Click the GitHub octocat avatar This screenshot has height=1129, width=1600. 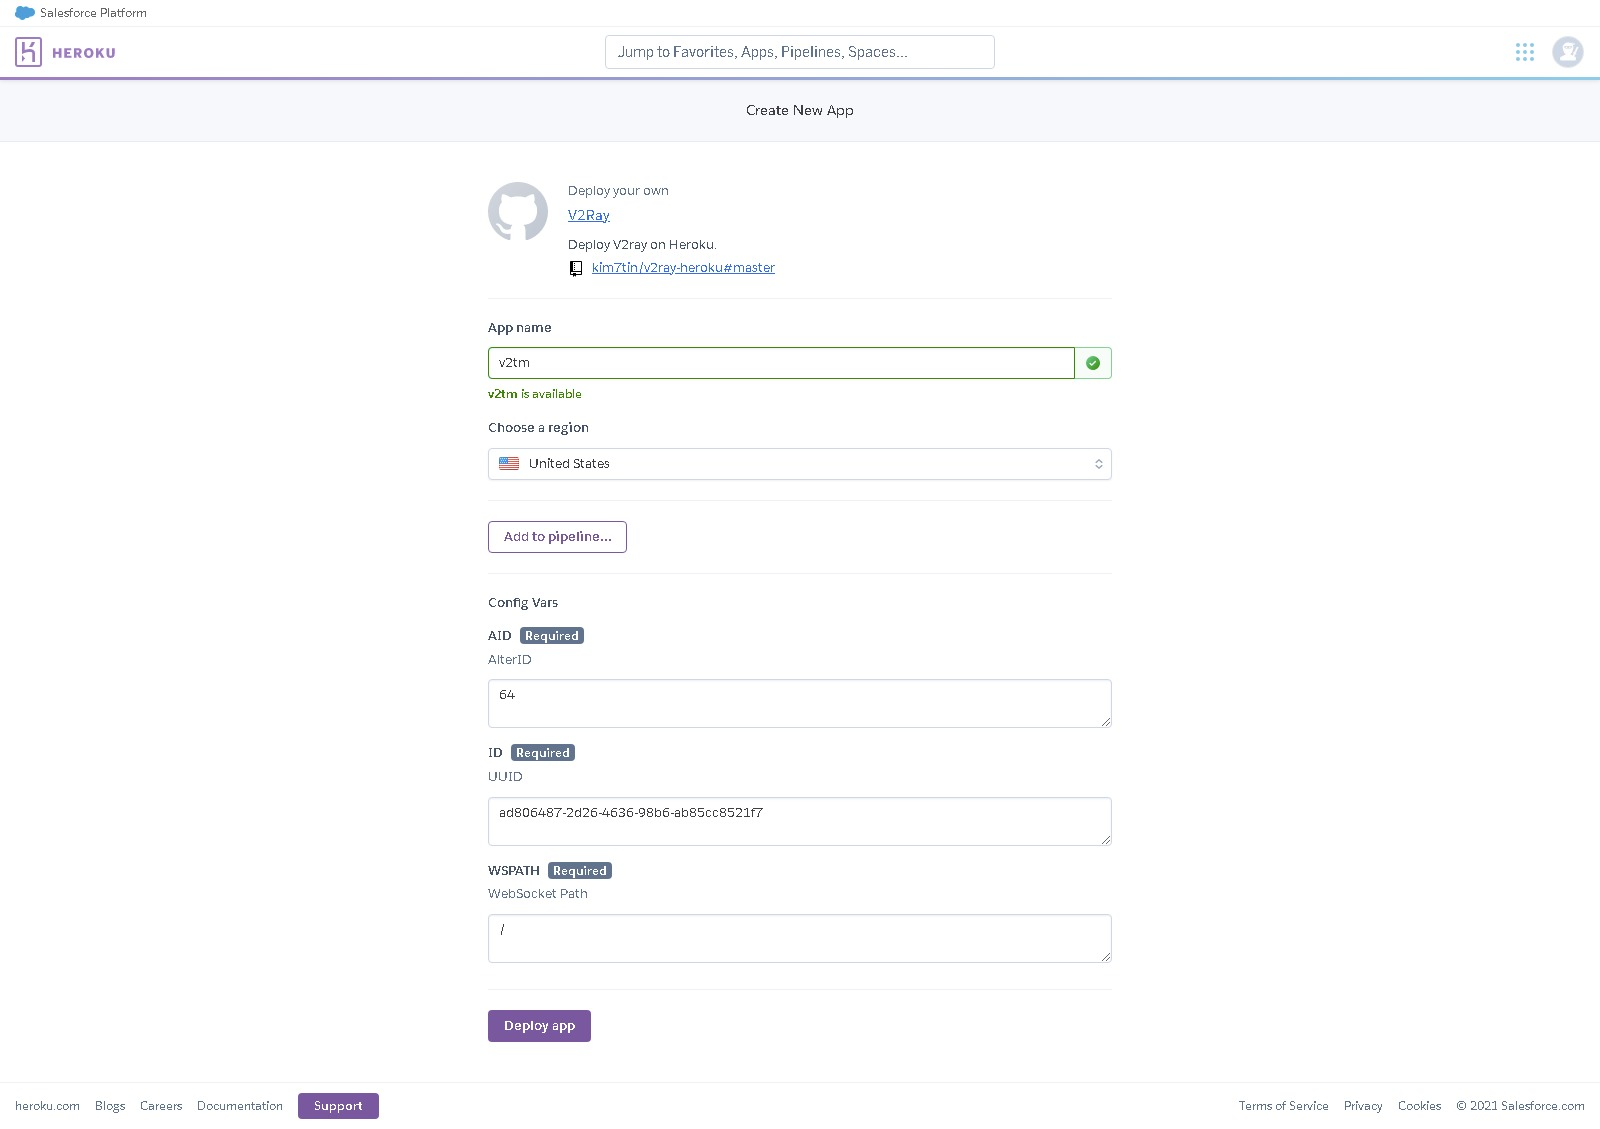(518, 211)
